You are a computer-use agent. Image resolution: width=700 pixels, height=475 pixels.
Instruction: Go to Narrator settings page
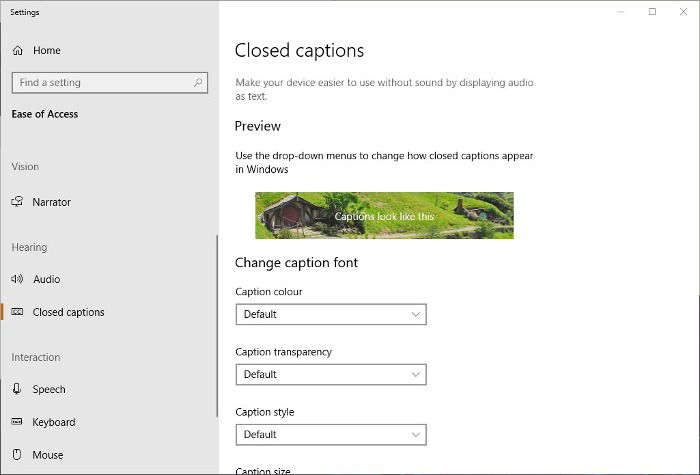click(51, 202)
